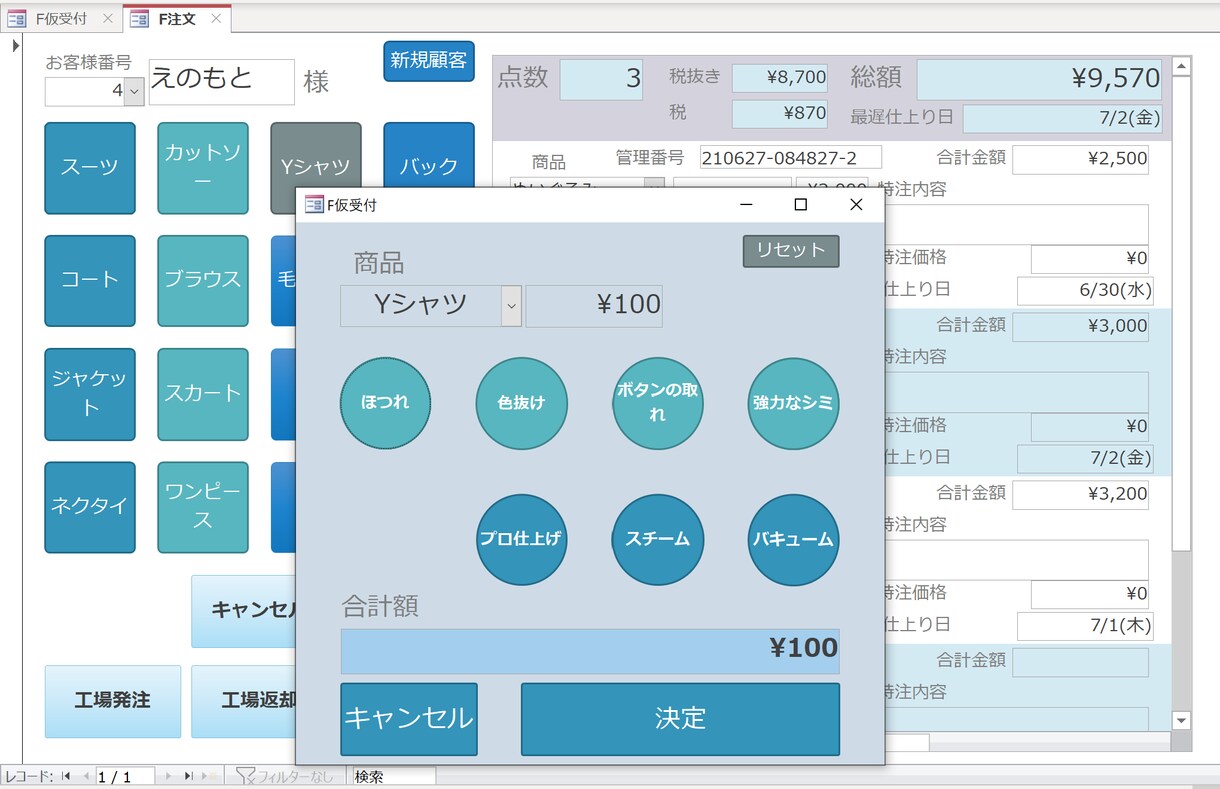Click the 検索 search box

point(393,776)
